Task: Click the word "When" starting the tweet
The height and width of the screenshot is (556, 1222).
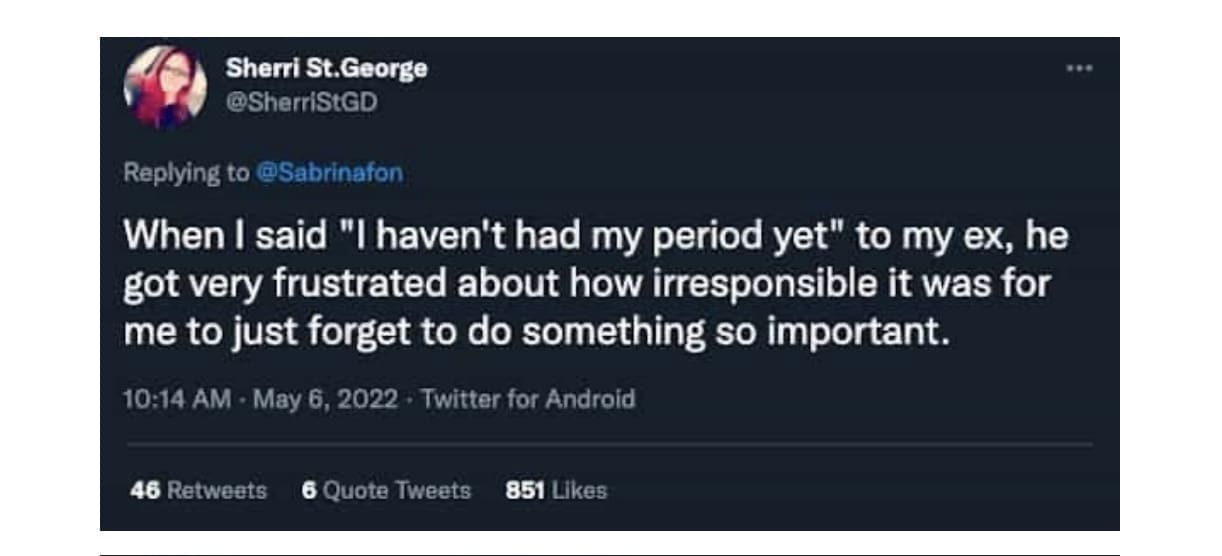Action: pyautogui.click(x=162, y=240)
